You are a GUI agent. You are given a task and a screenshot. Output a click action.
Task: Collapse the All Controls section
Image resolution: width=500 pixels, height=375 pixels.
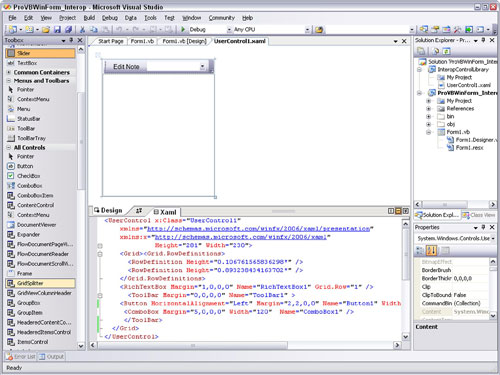[9, 147]
